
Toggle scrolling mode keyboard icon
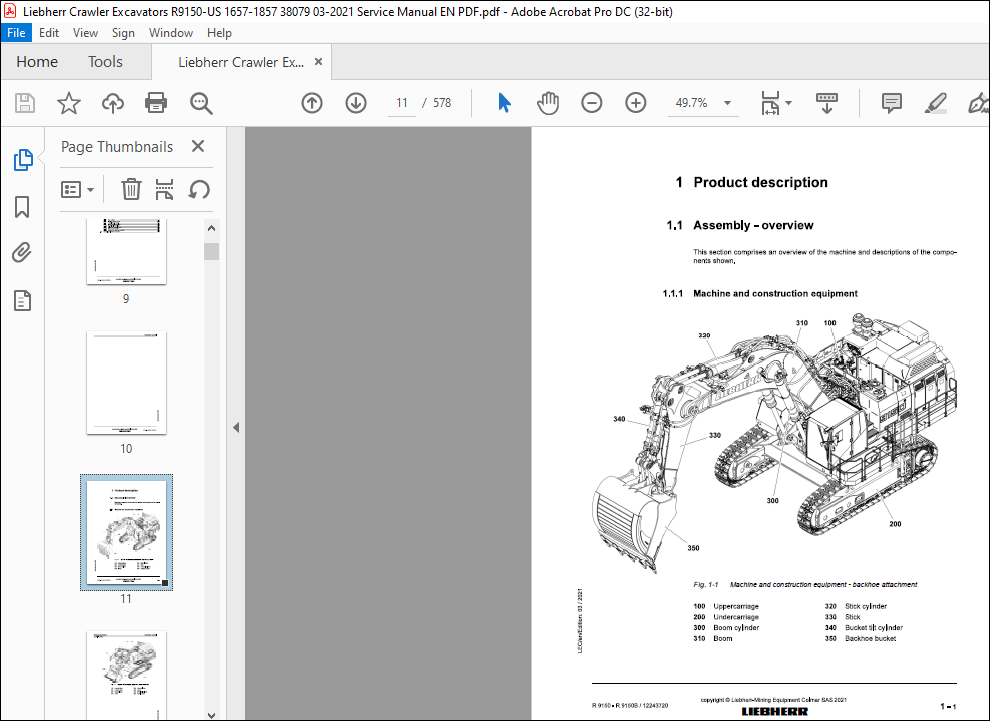pyautogui.click(x=826, y=103)
